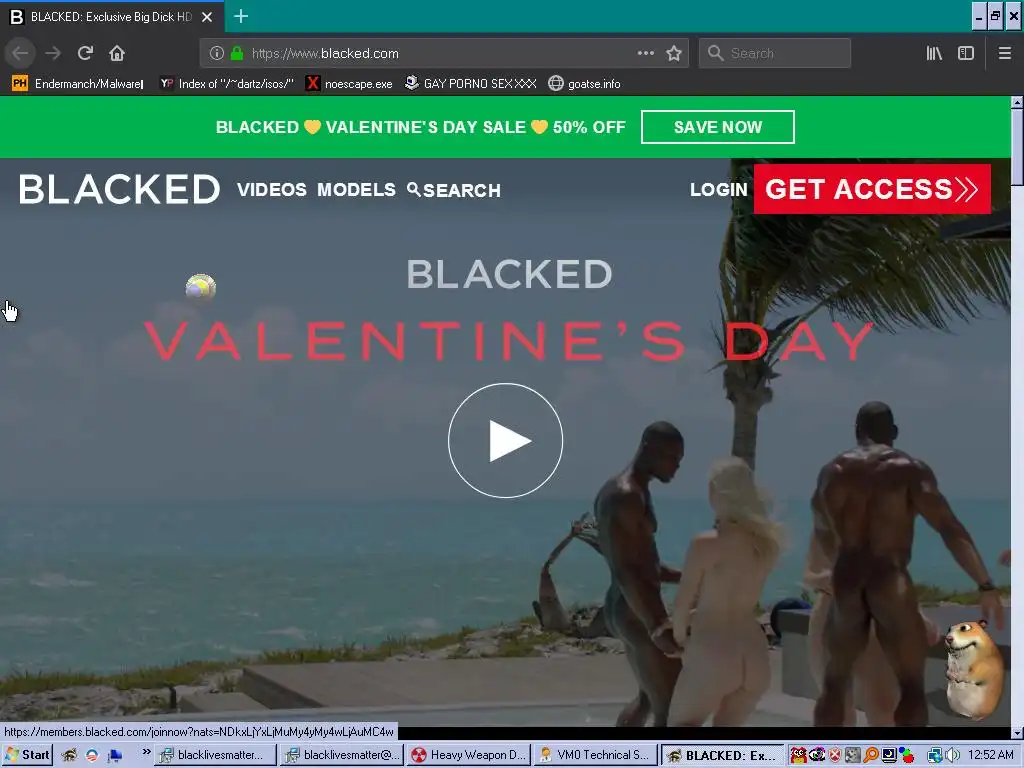Click the browser Search box
The image size is (1024, 768).
[775, 53]
